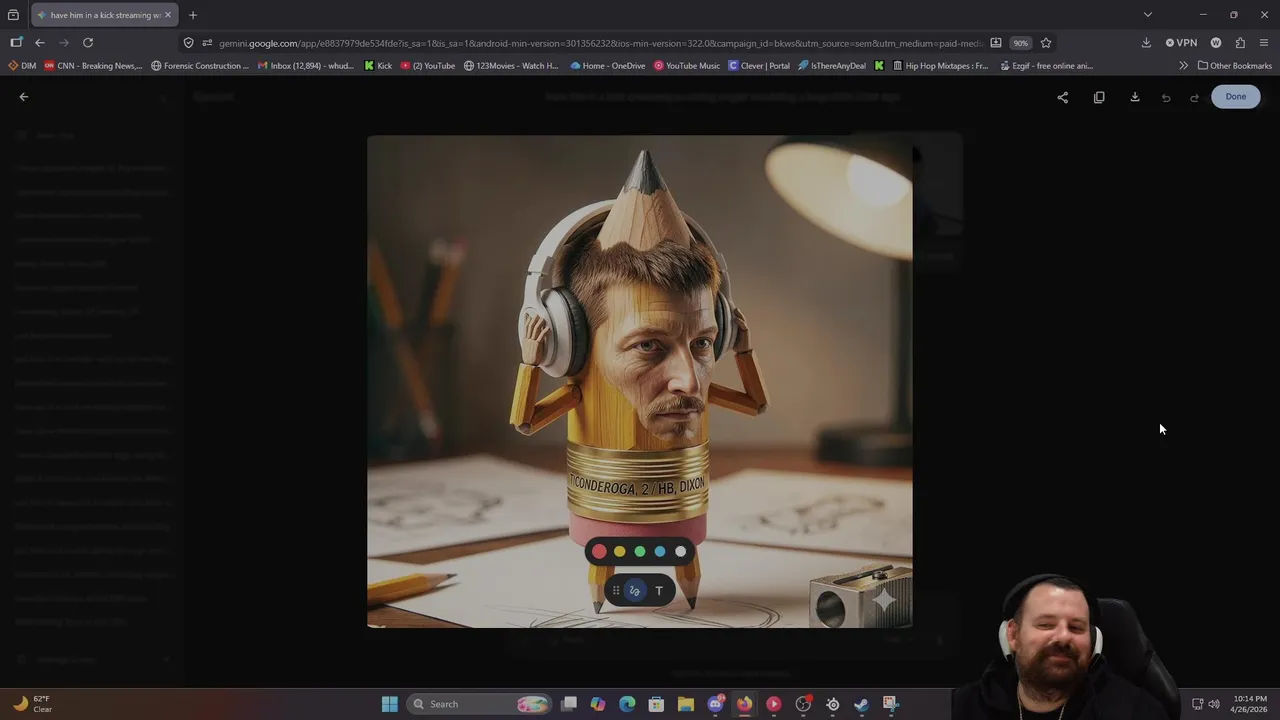Open Microsoft Edge from taskbar

tap(627, 704)
